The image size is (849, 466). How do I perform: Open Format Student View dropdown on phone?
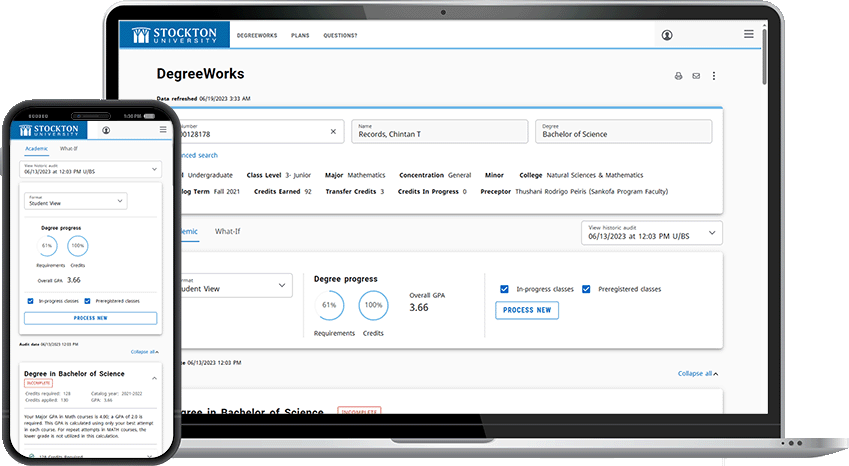[x=76, y=201]
